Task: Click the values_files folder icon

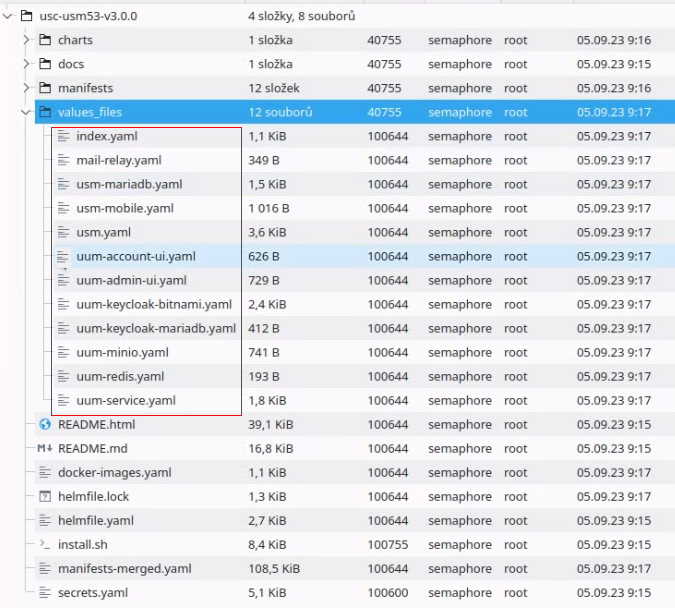Action: tap(45, 112)
